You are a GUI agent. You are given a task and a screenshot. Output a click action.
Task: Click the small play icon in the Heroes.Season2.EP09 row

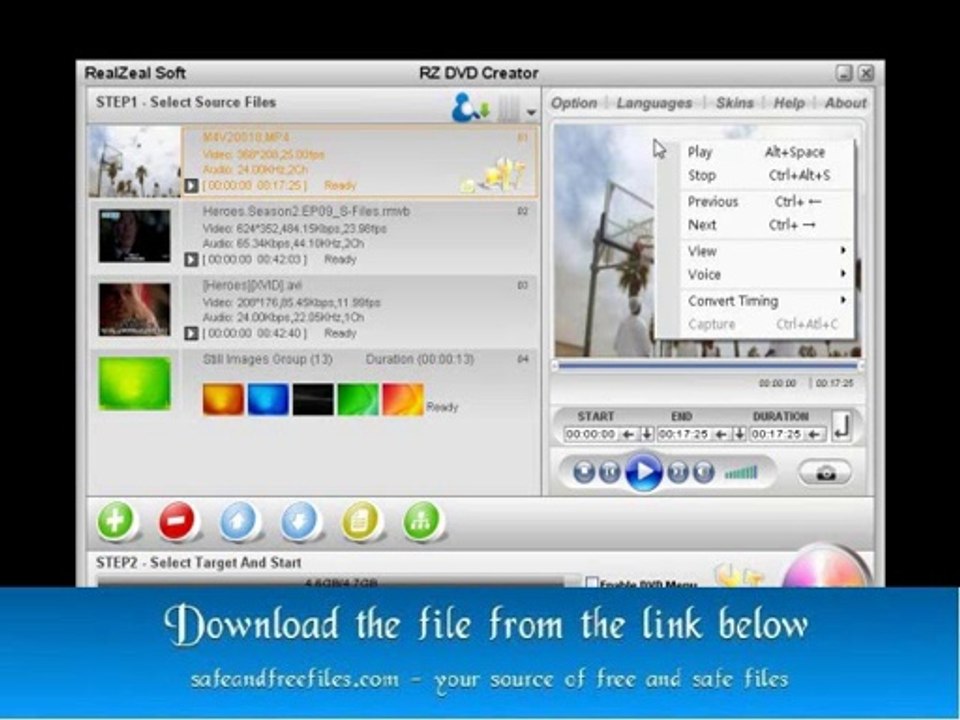[191, 260]
